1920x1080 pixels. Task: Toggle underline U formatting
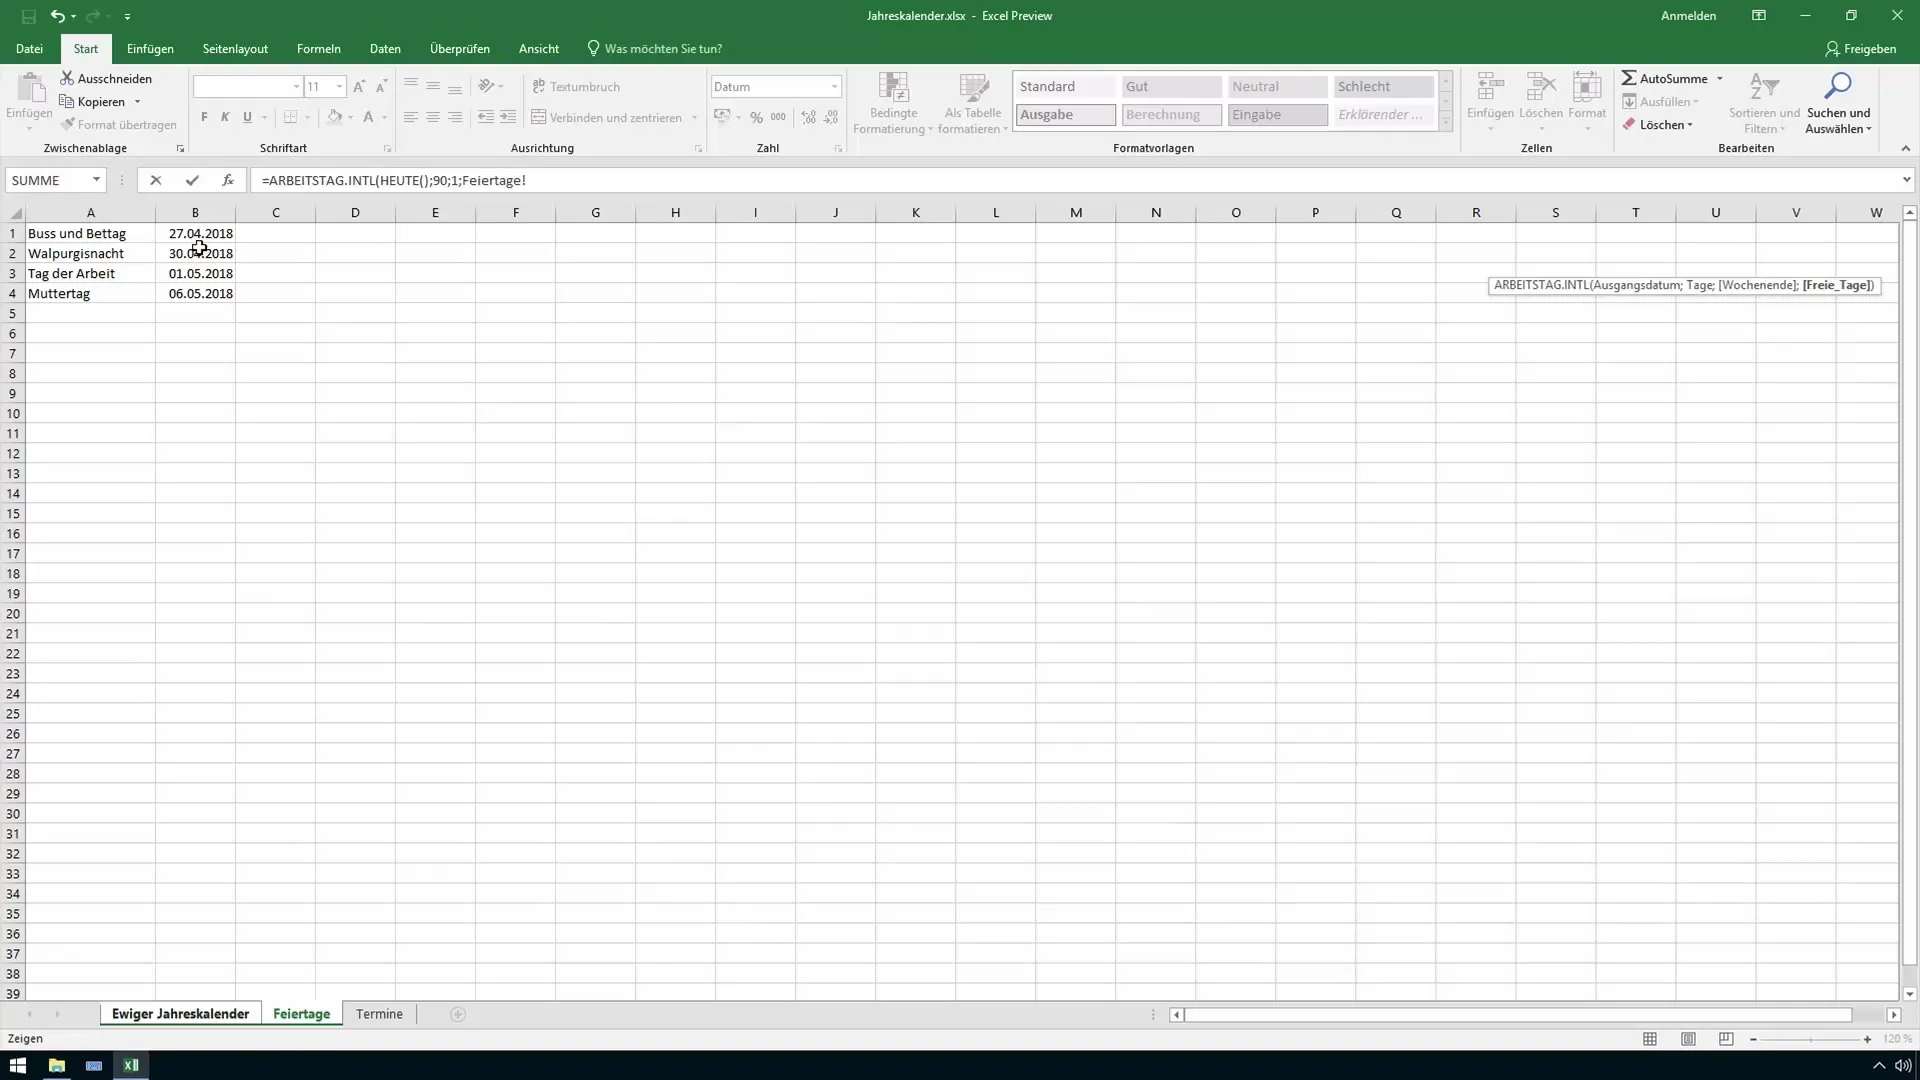tap(247, 118)
